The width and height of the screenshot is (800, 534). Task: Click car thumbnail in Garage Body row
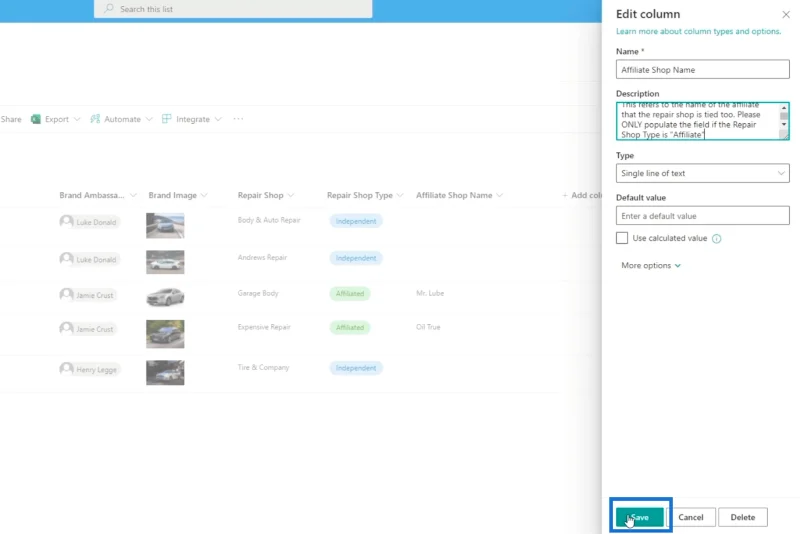(x=165, y=297)
